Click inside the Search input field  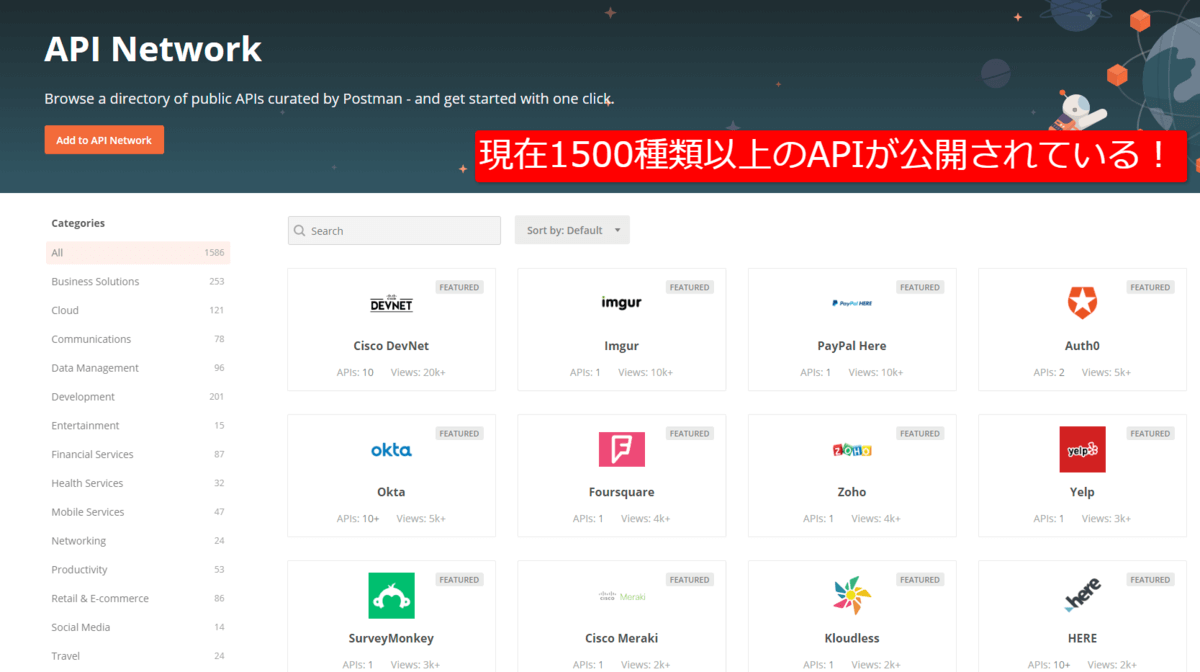coord(394,231)
